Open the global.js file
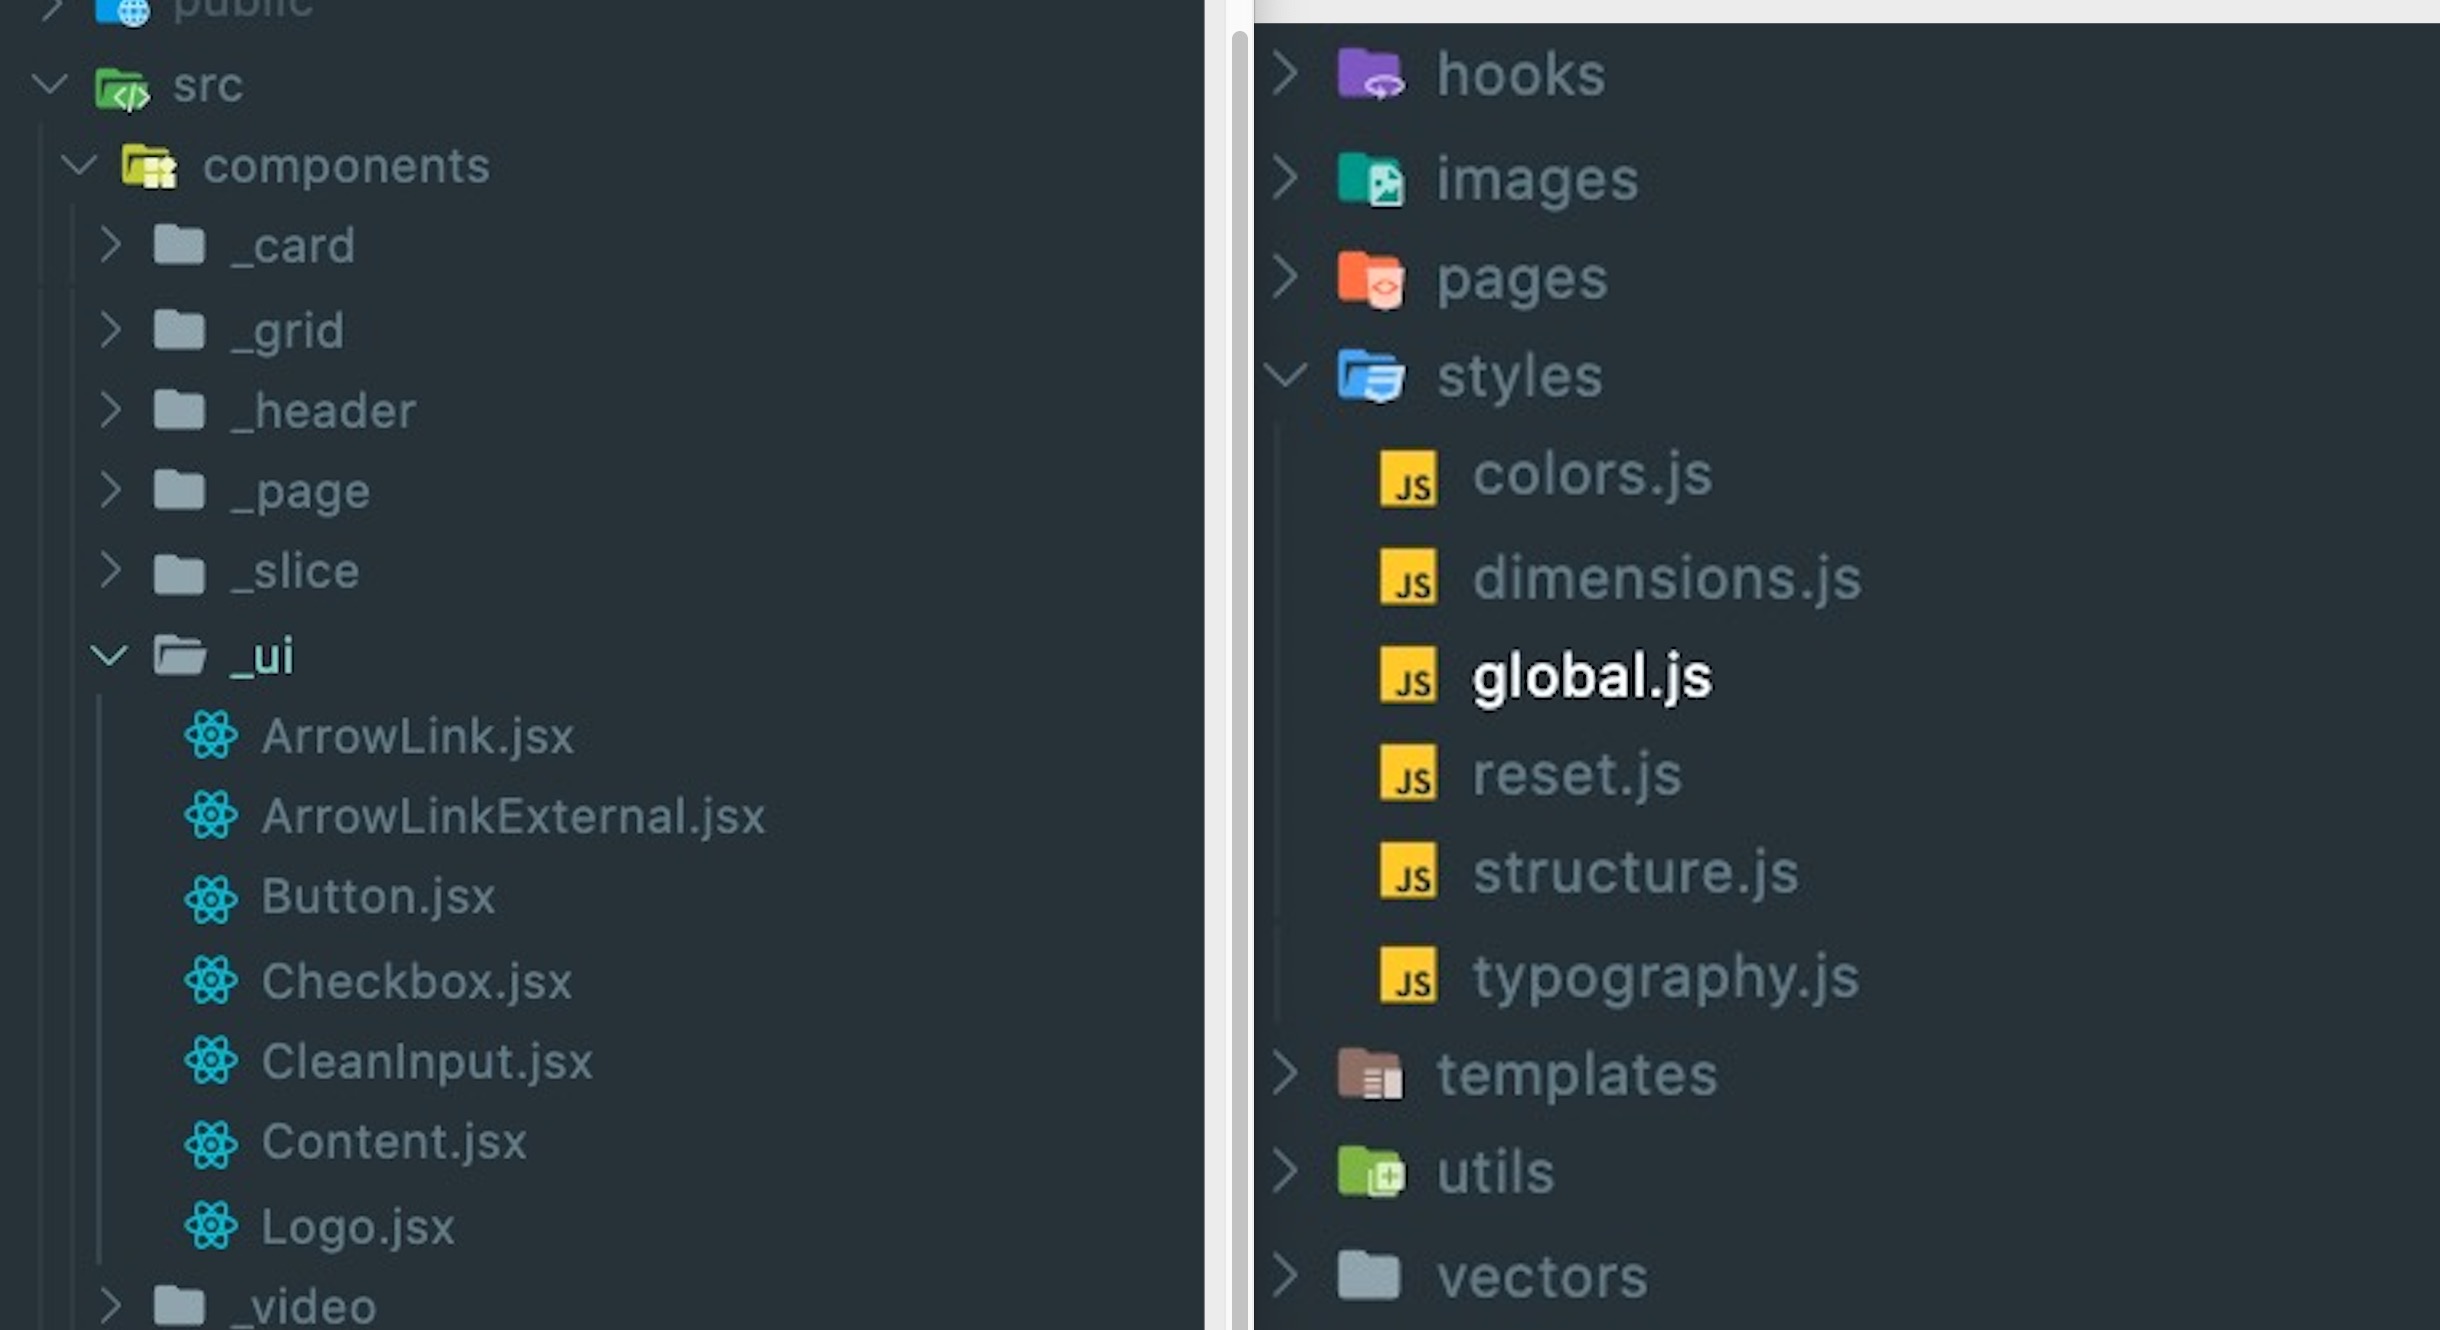 (1592, 675)
